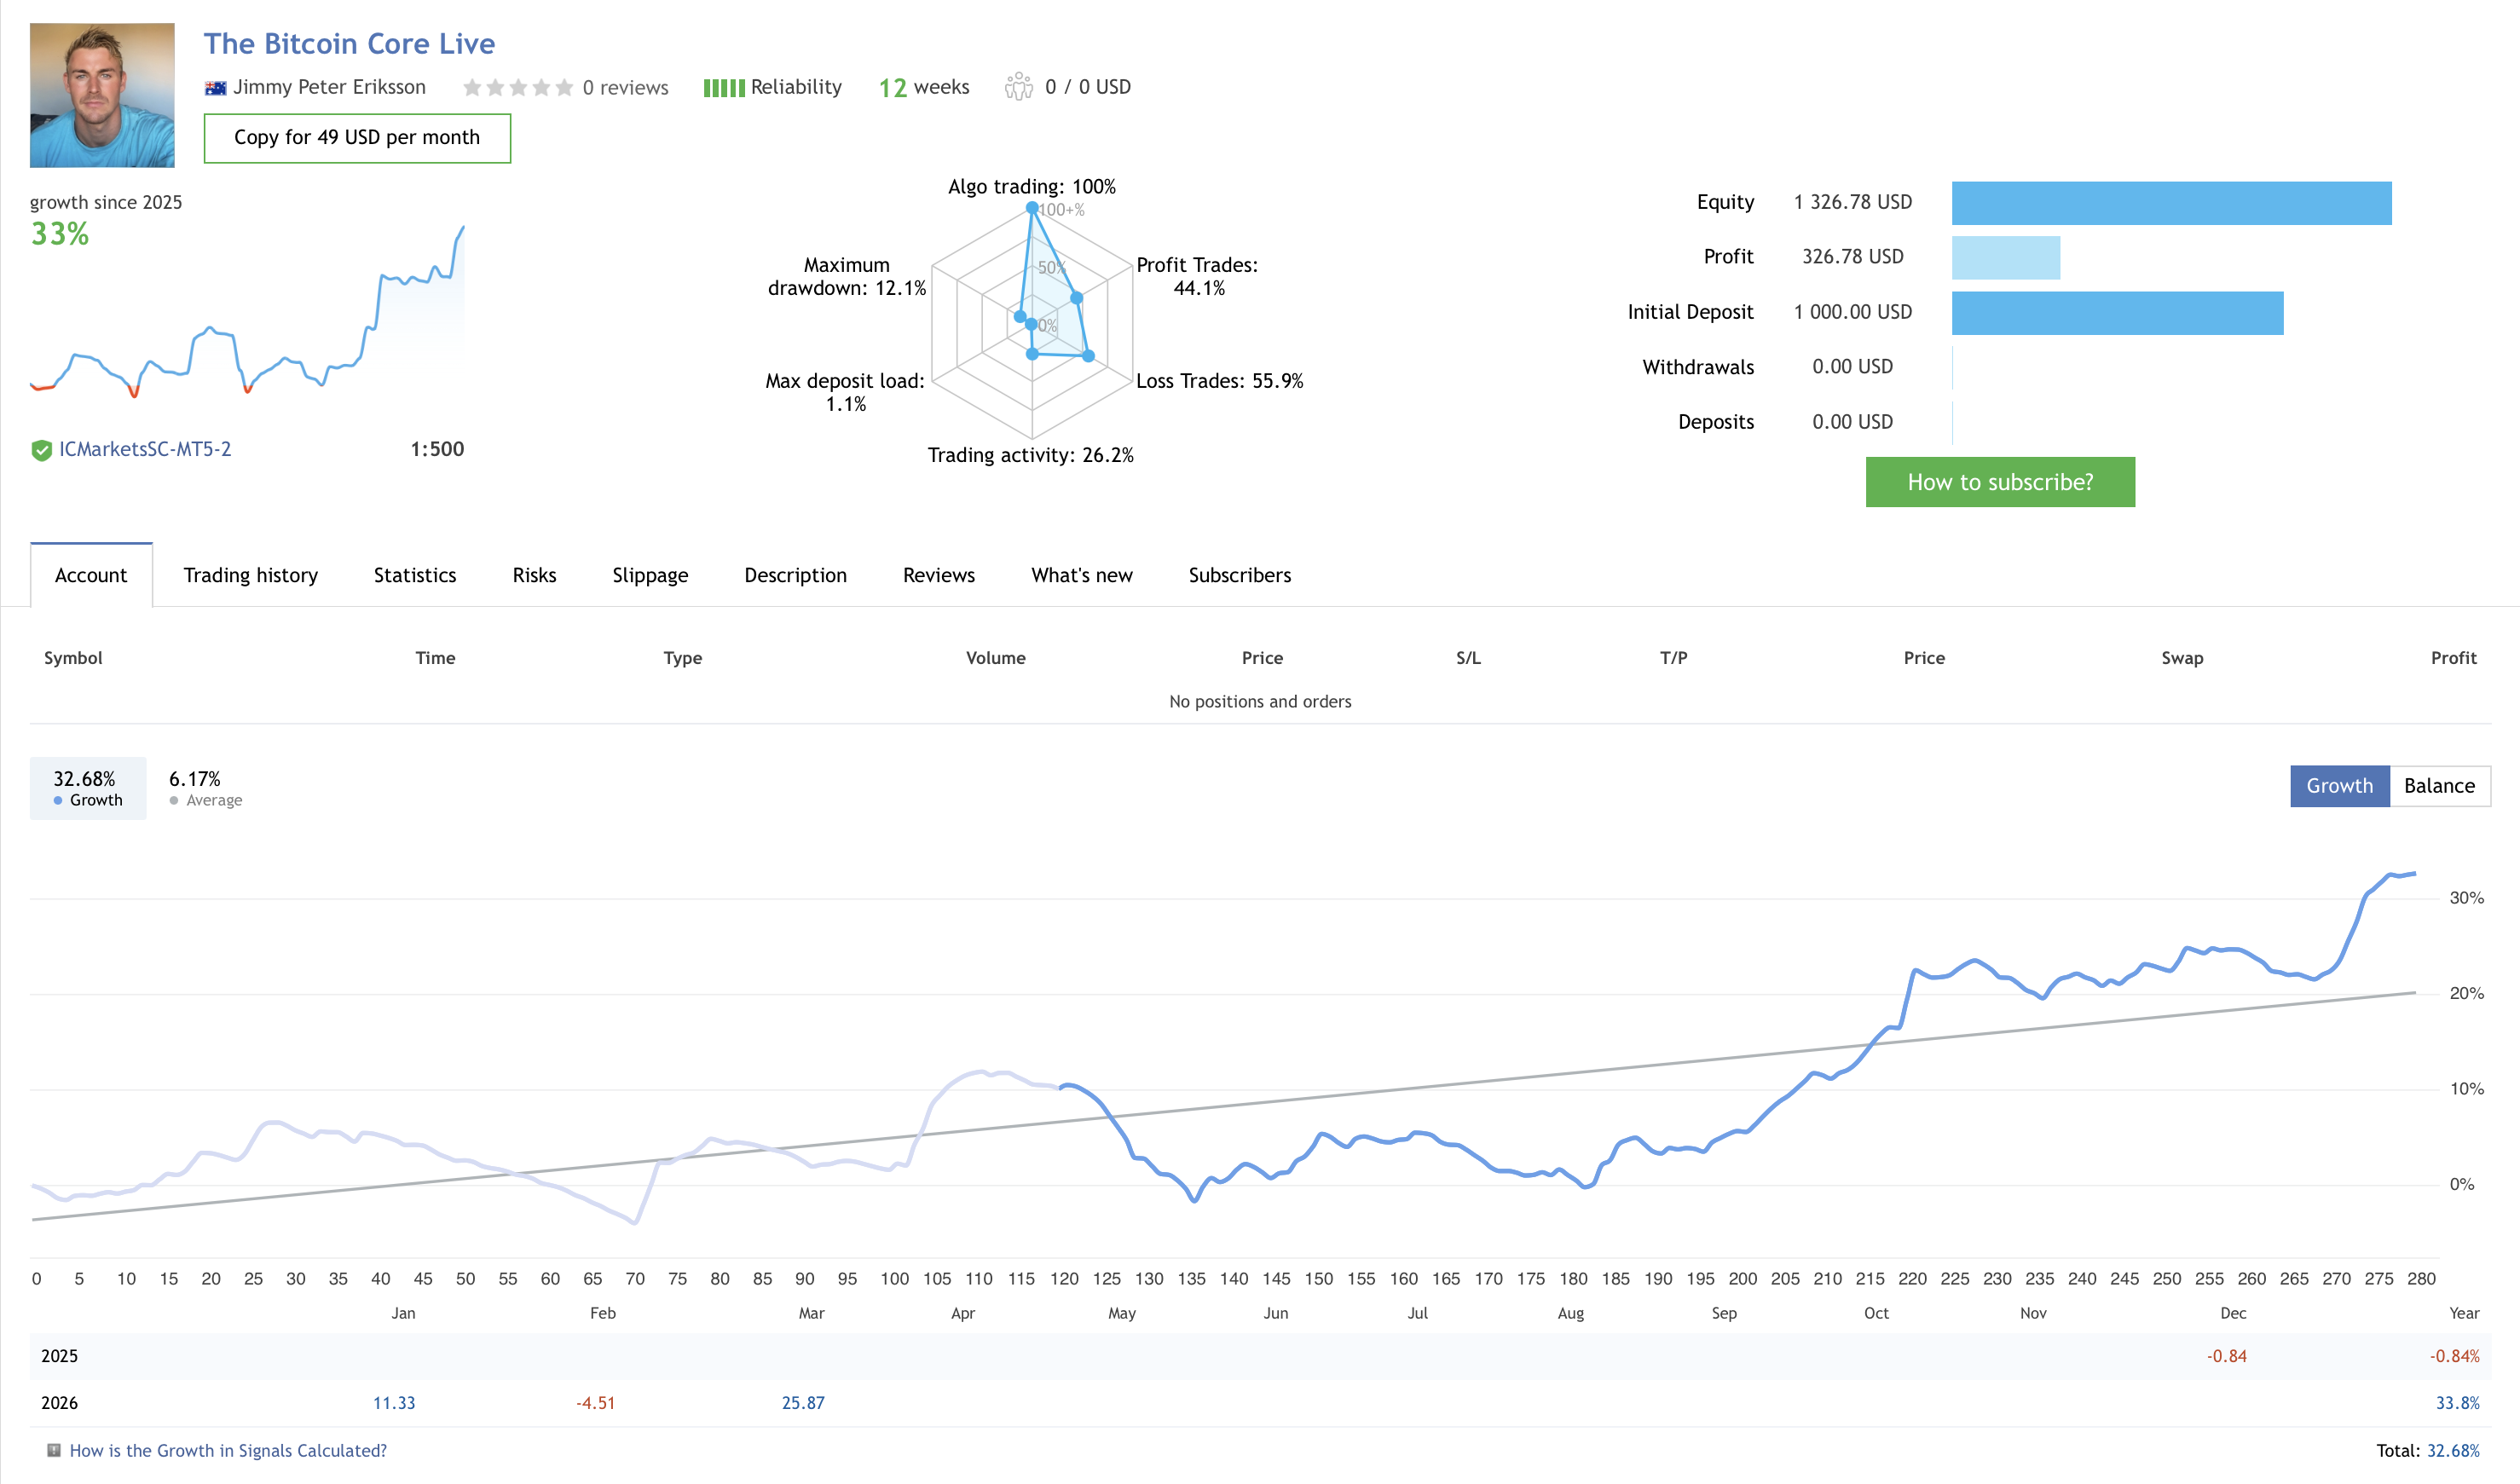2520x1484 pixels.
Task: Switch to the Risks tab
Action: (534, 575)
